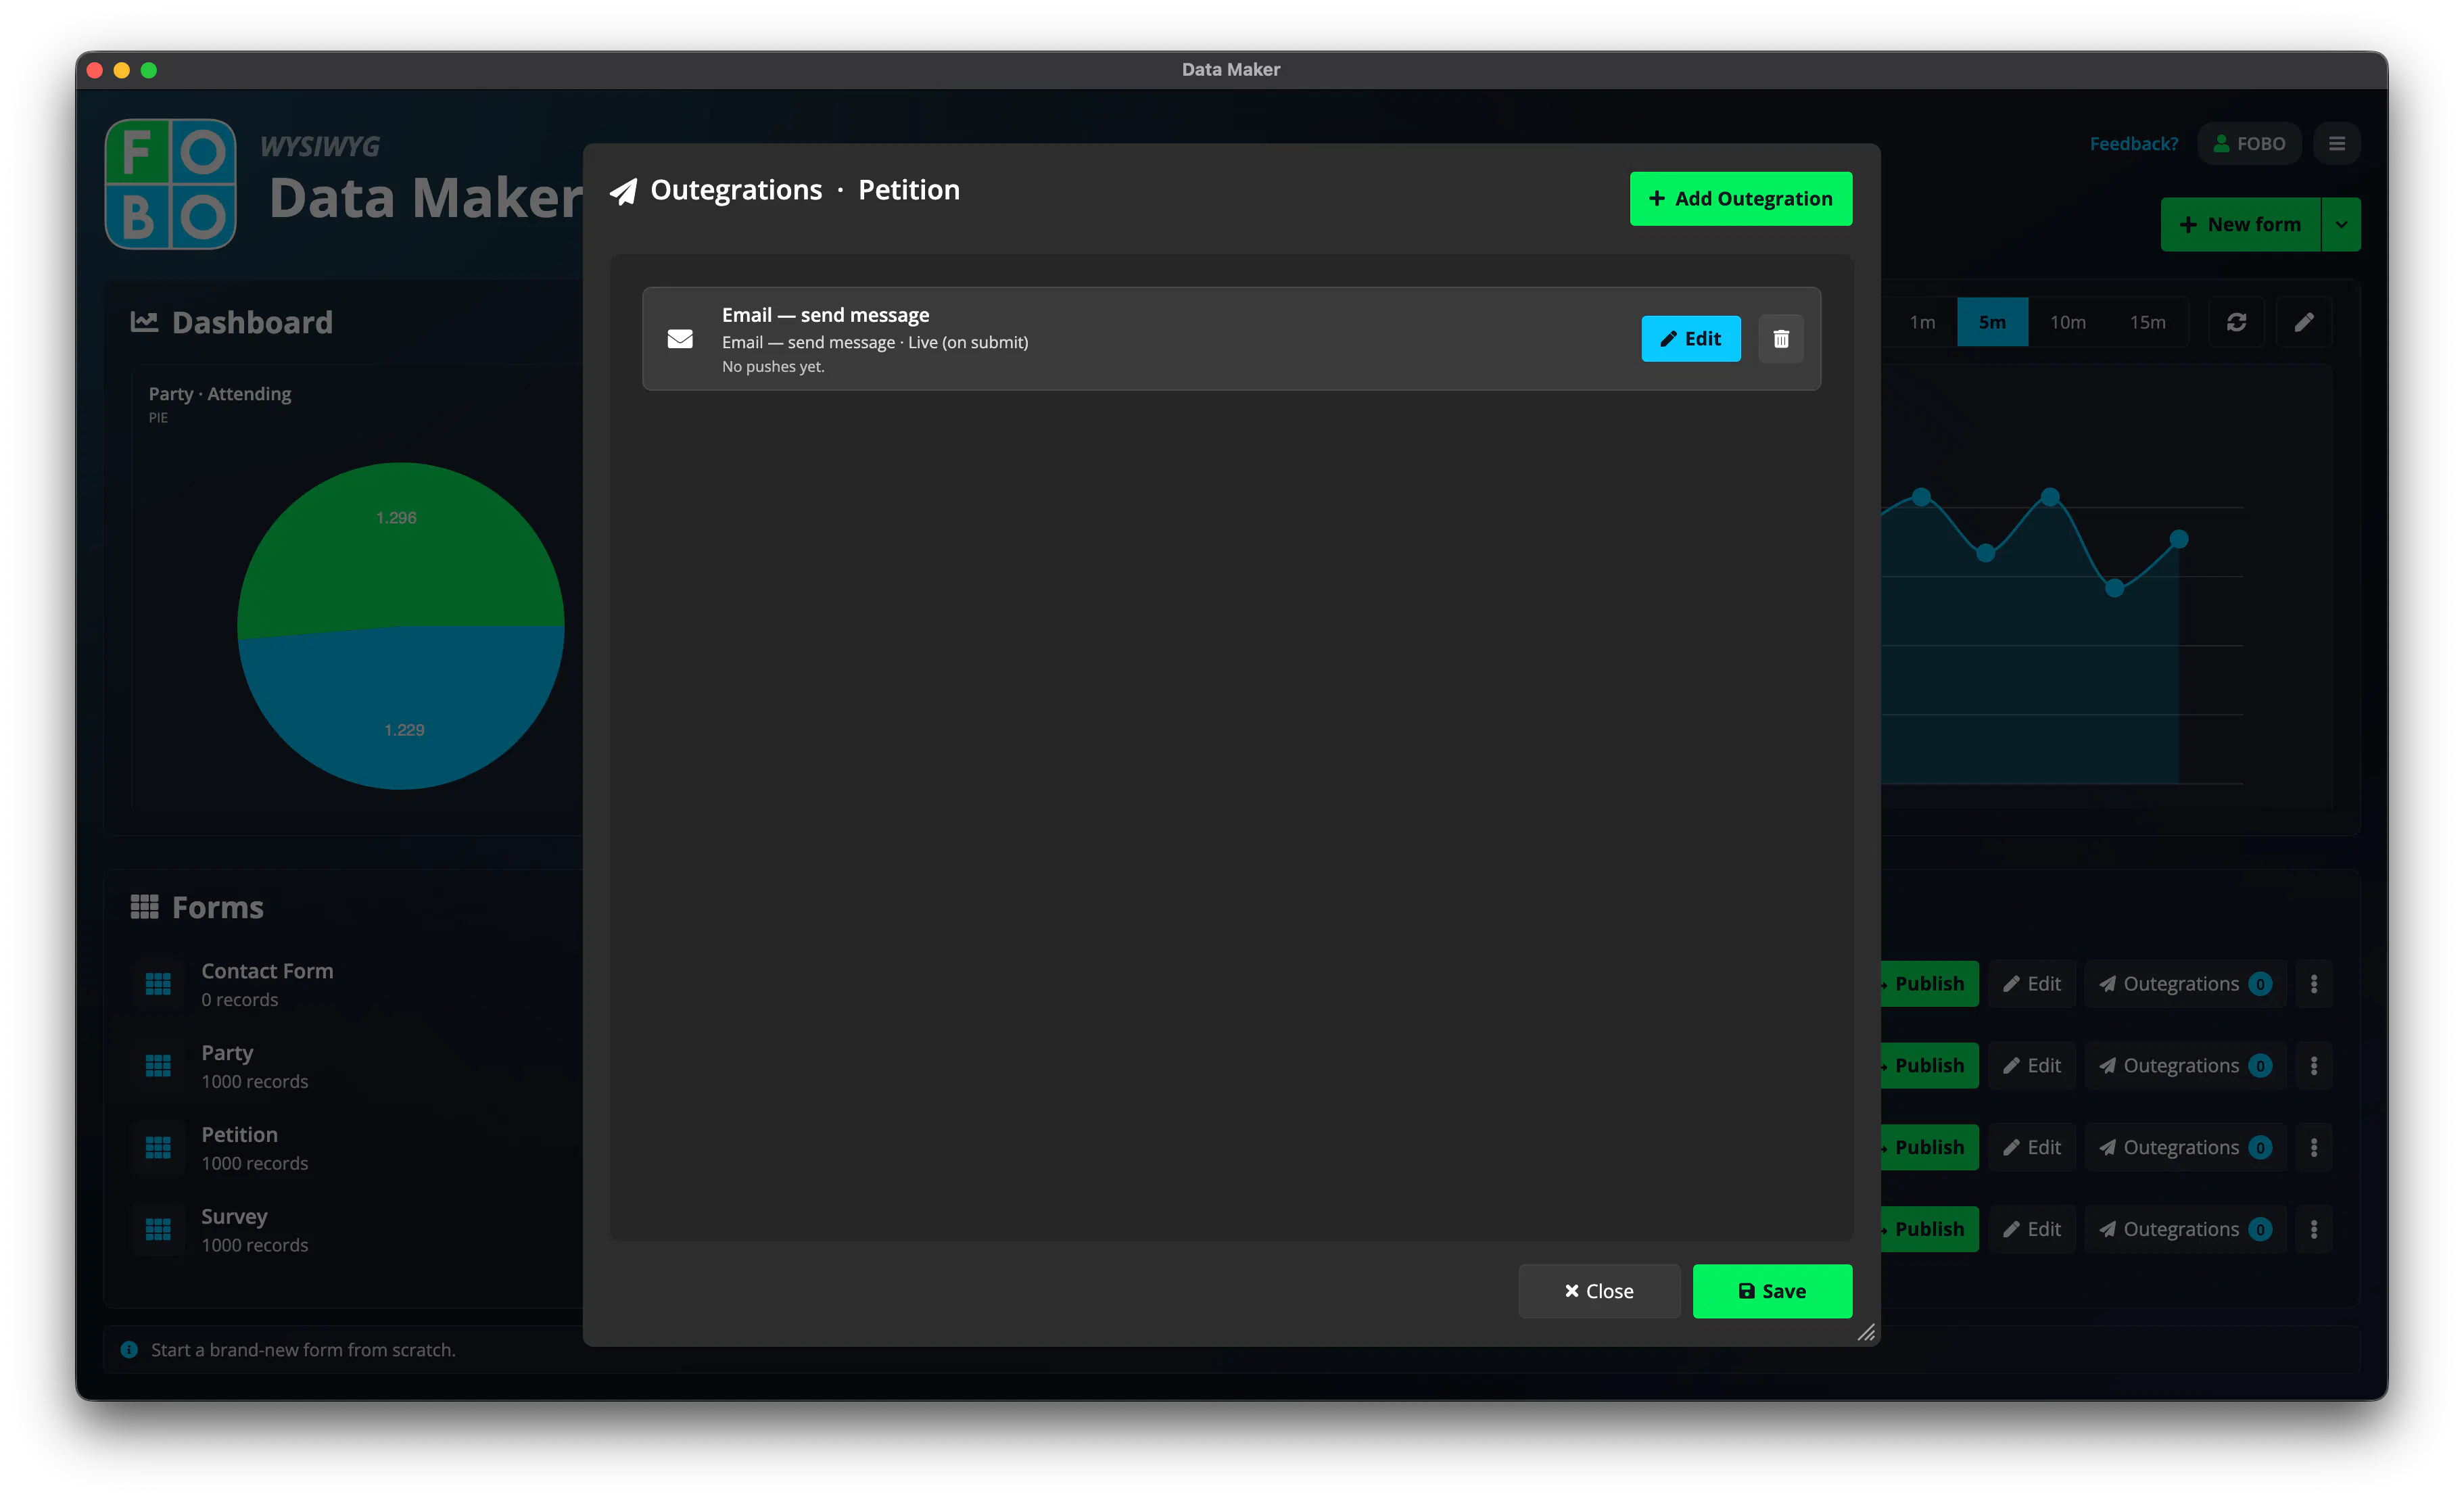Image resolution: width=2464 pixels, height=1501 pixels.
Task: Click the Forms grid icon
Action: pos(144,906)
